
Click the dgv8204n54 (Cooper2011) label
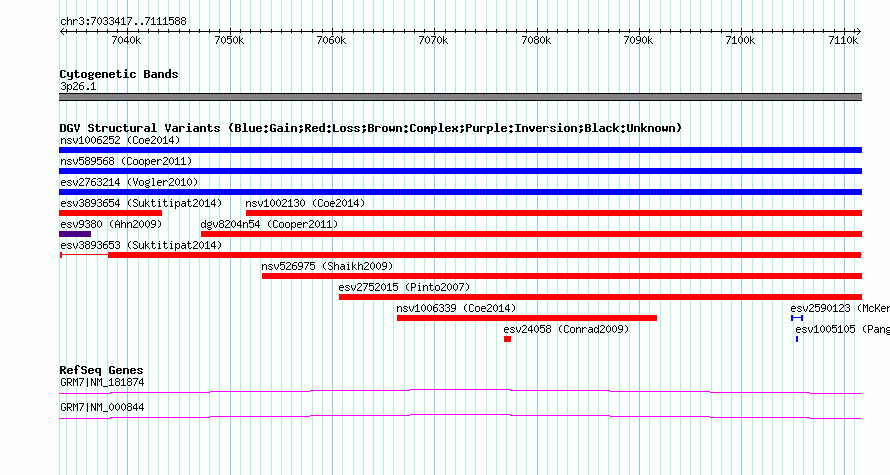point(269,224)
